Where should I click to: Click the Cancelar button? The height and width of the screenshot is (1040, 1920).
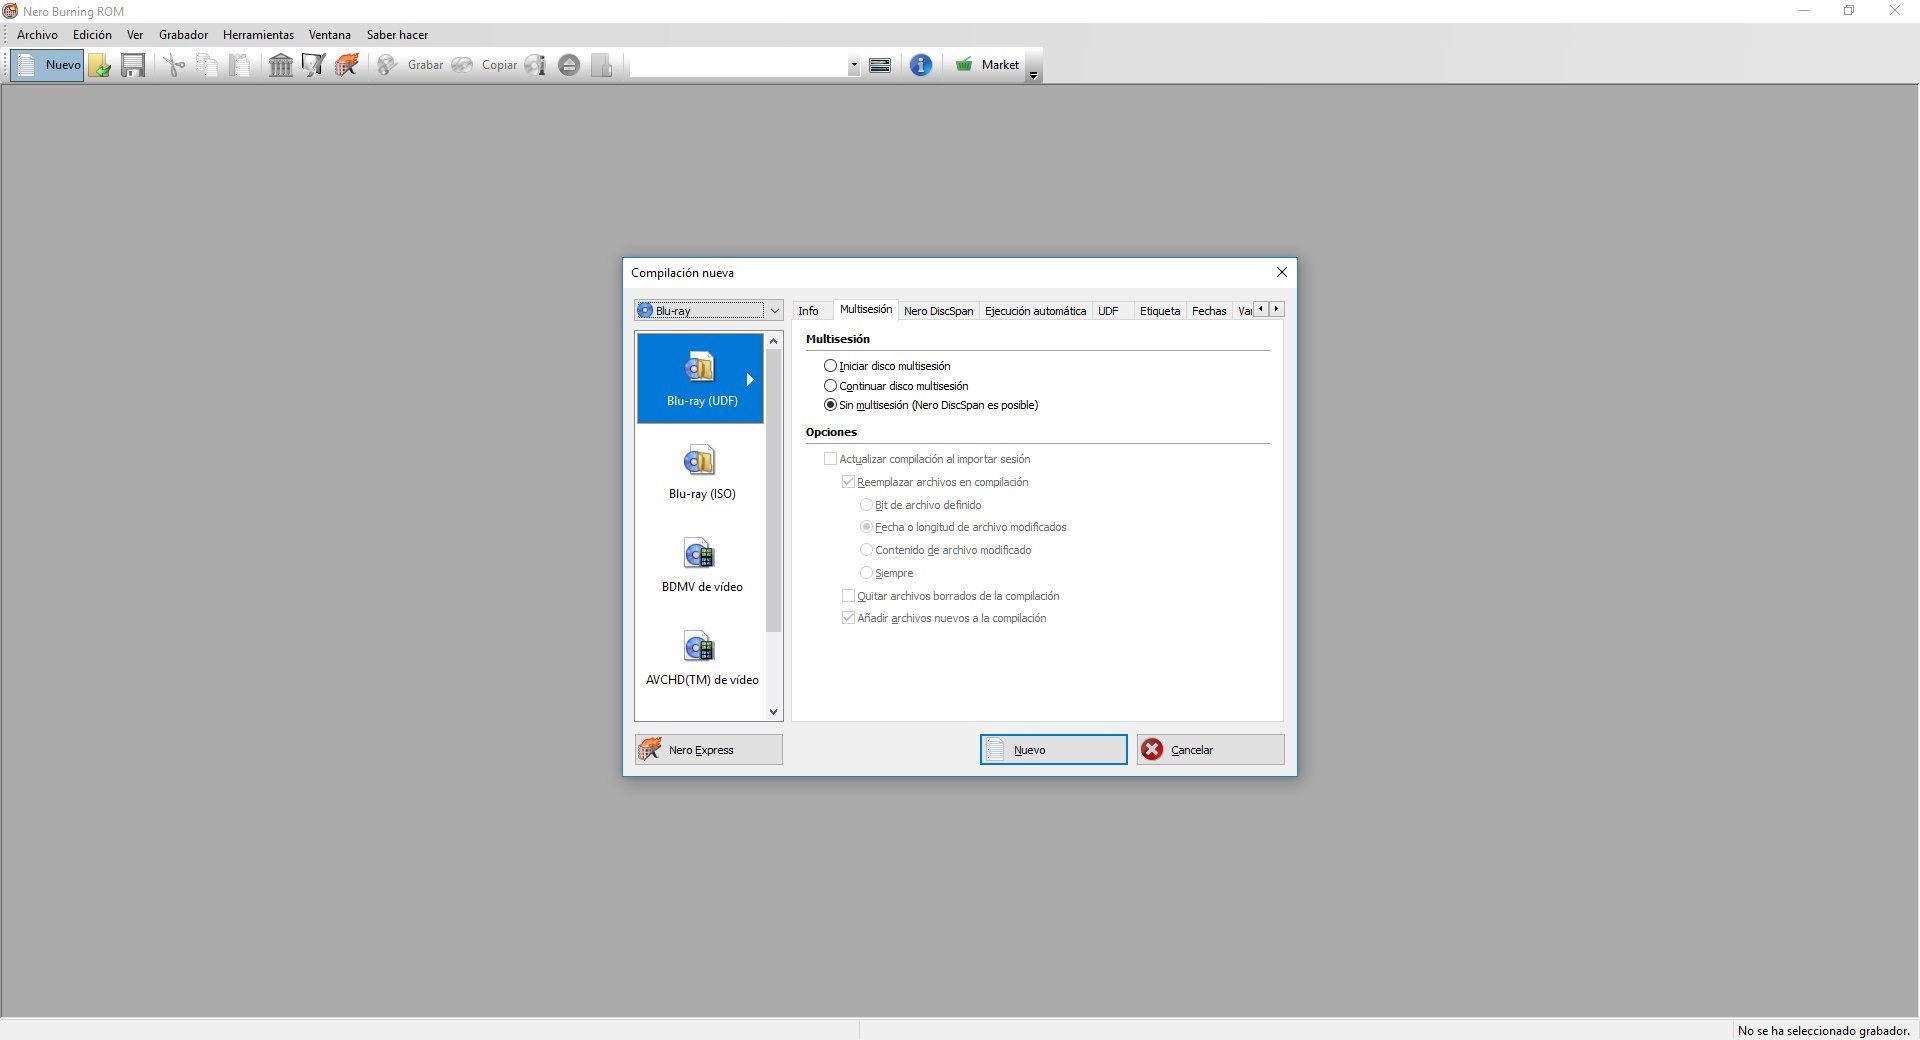pyautogui.click(x=1210, y=750)
